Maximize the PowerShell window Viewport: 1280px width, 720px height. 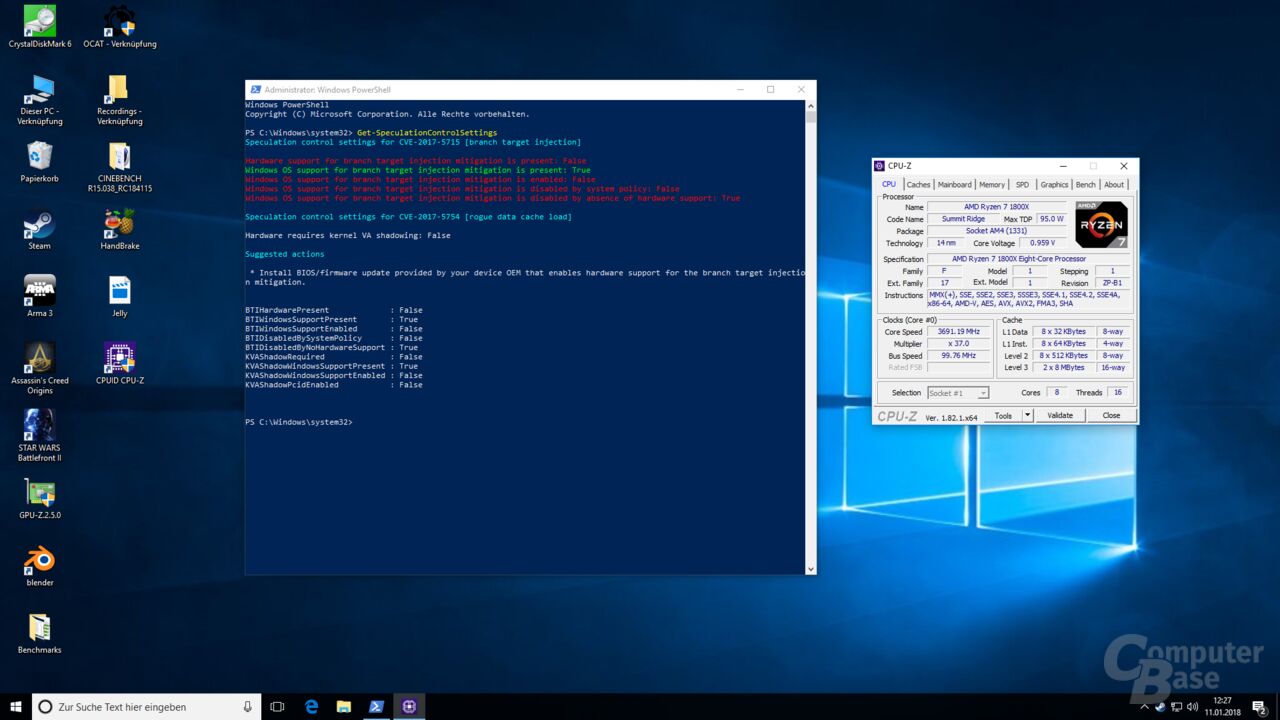point(770,89)
